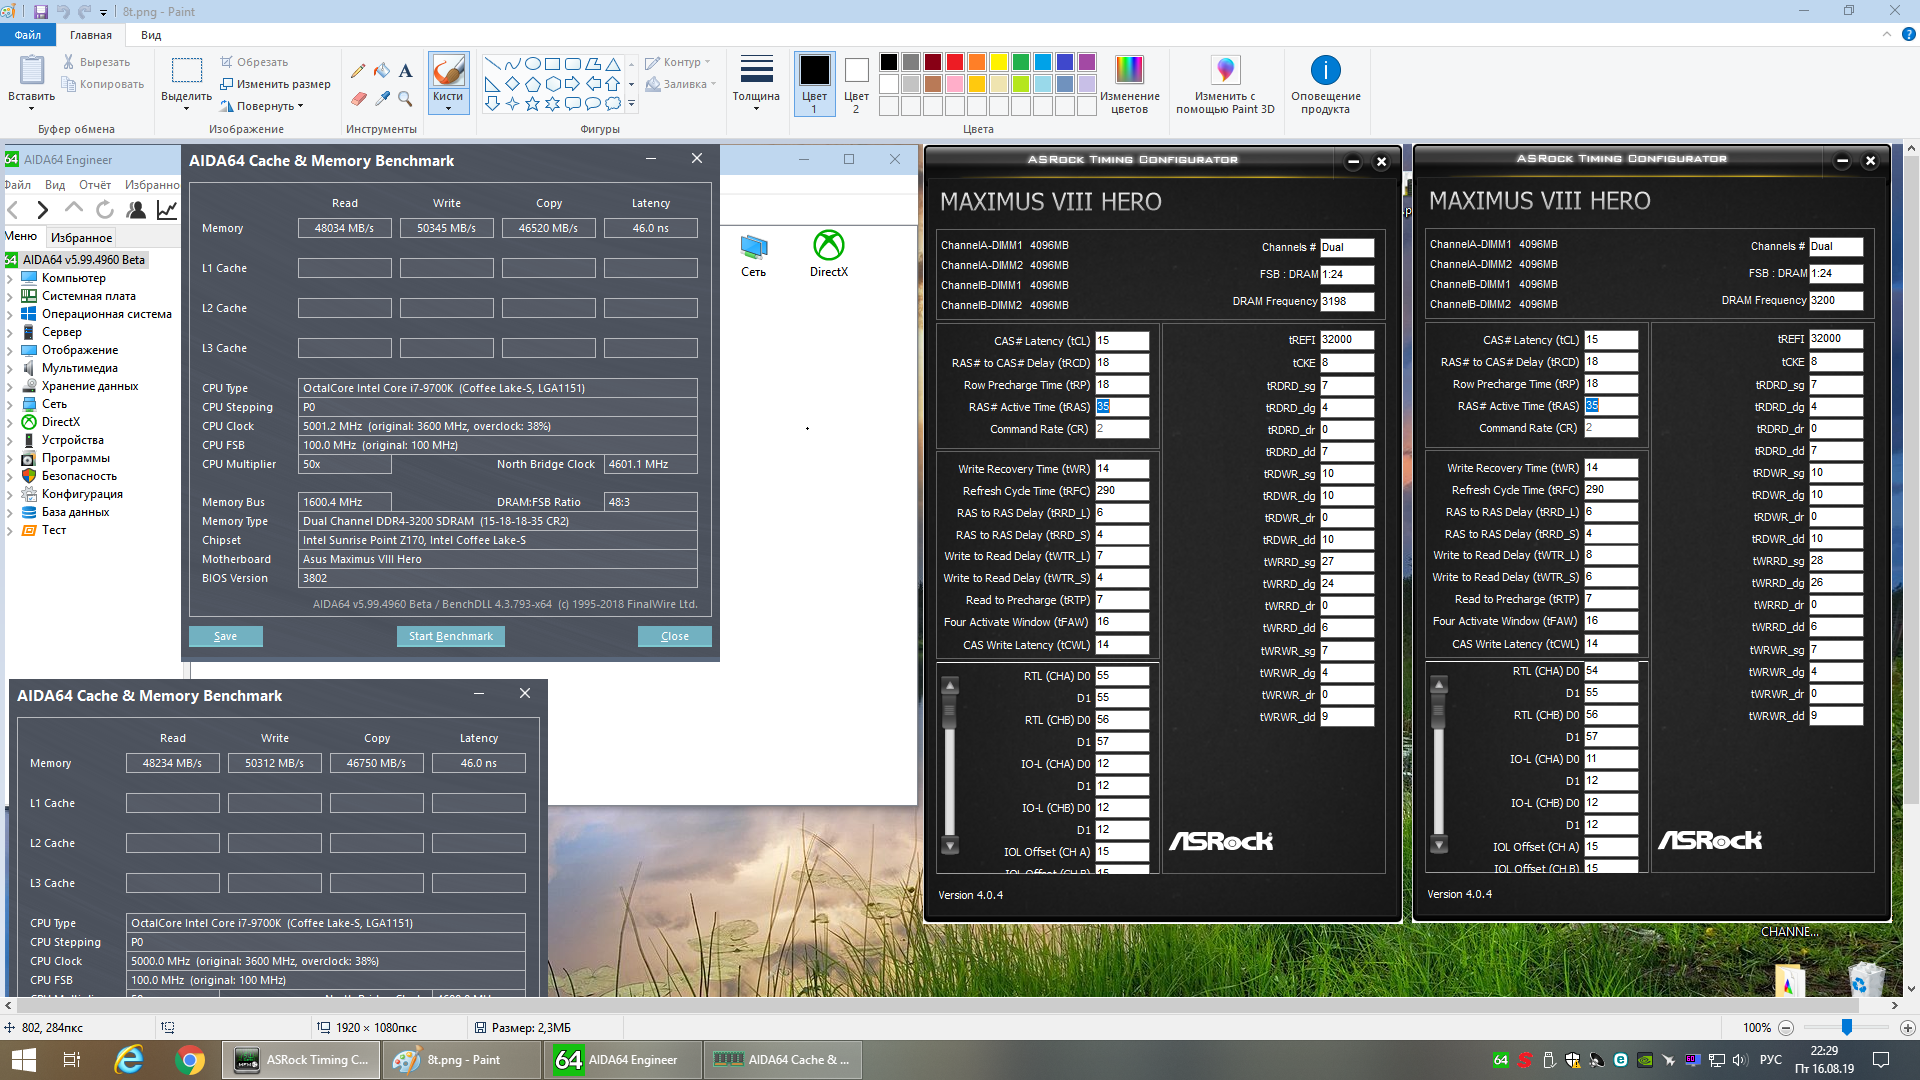Click the zoom slider handle

pos(1846,1027)
